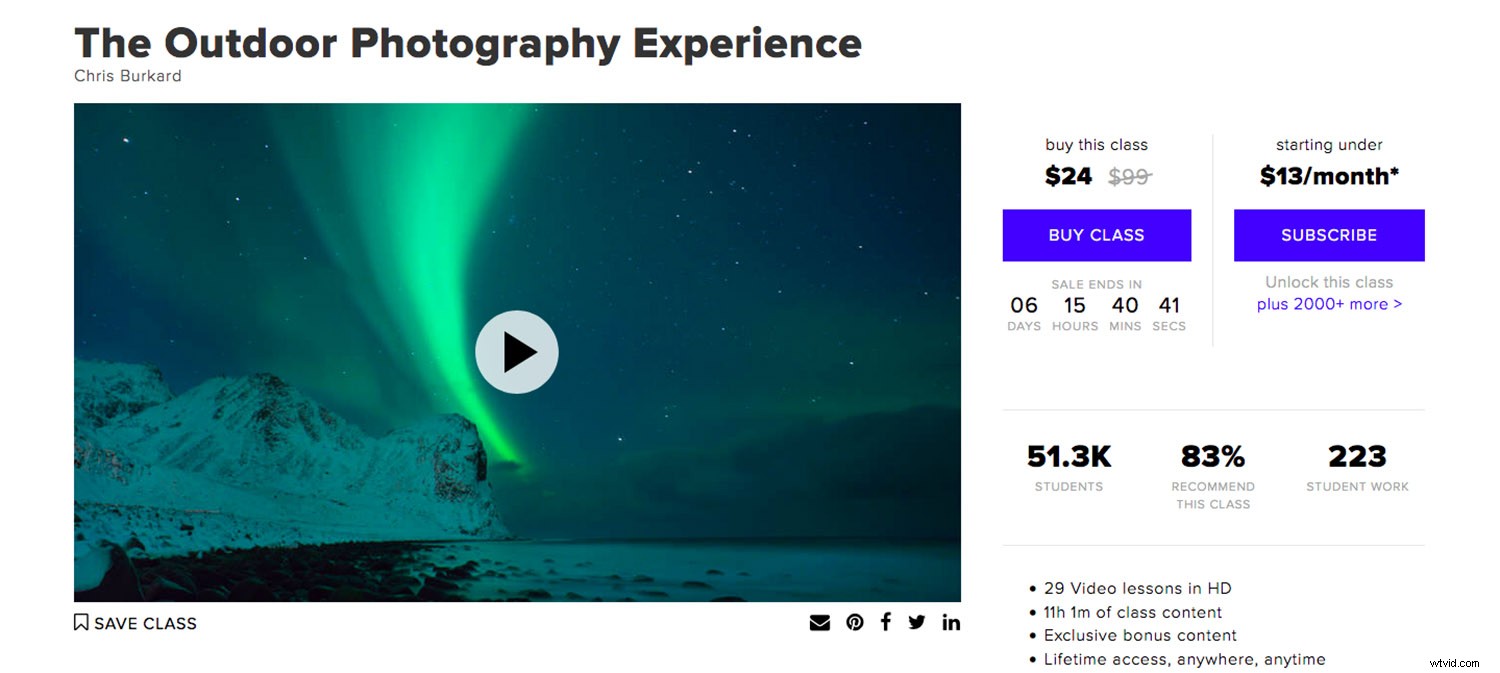
Task: Click the crossed-out $99 price
Action: (1129, 175)
